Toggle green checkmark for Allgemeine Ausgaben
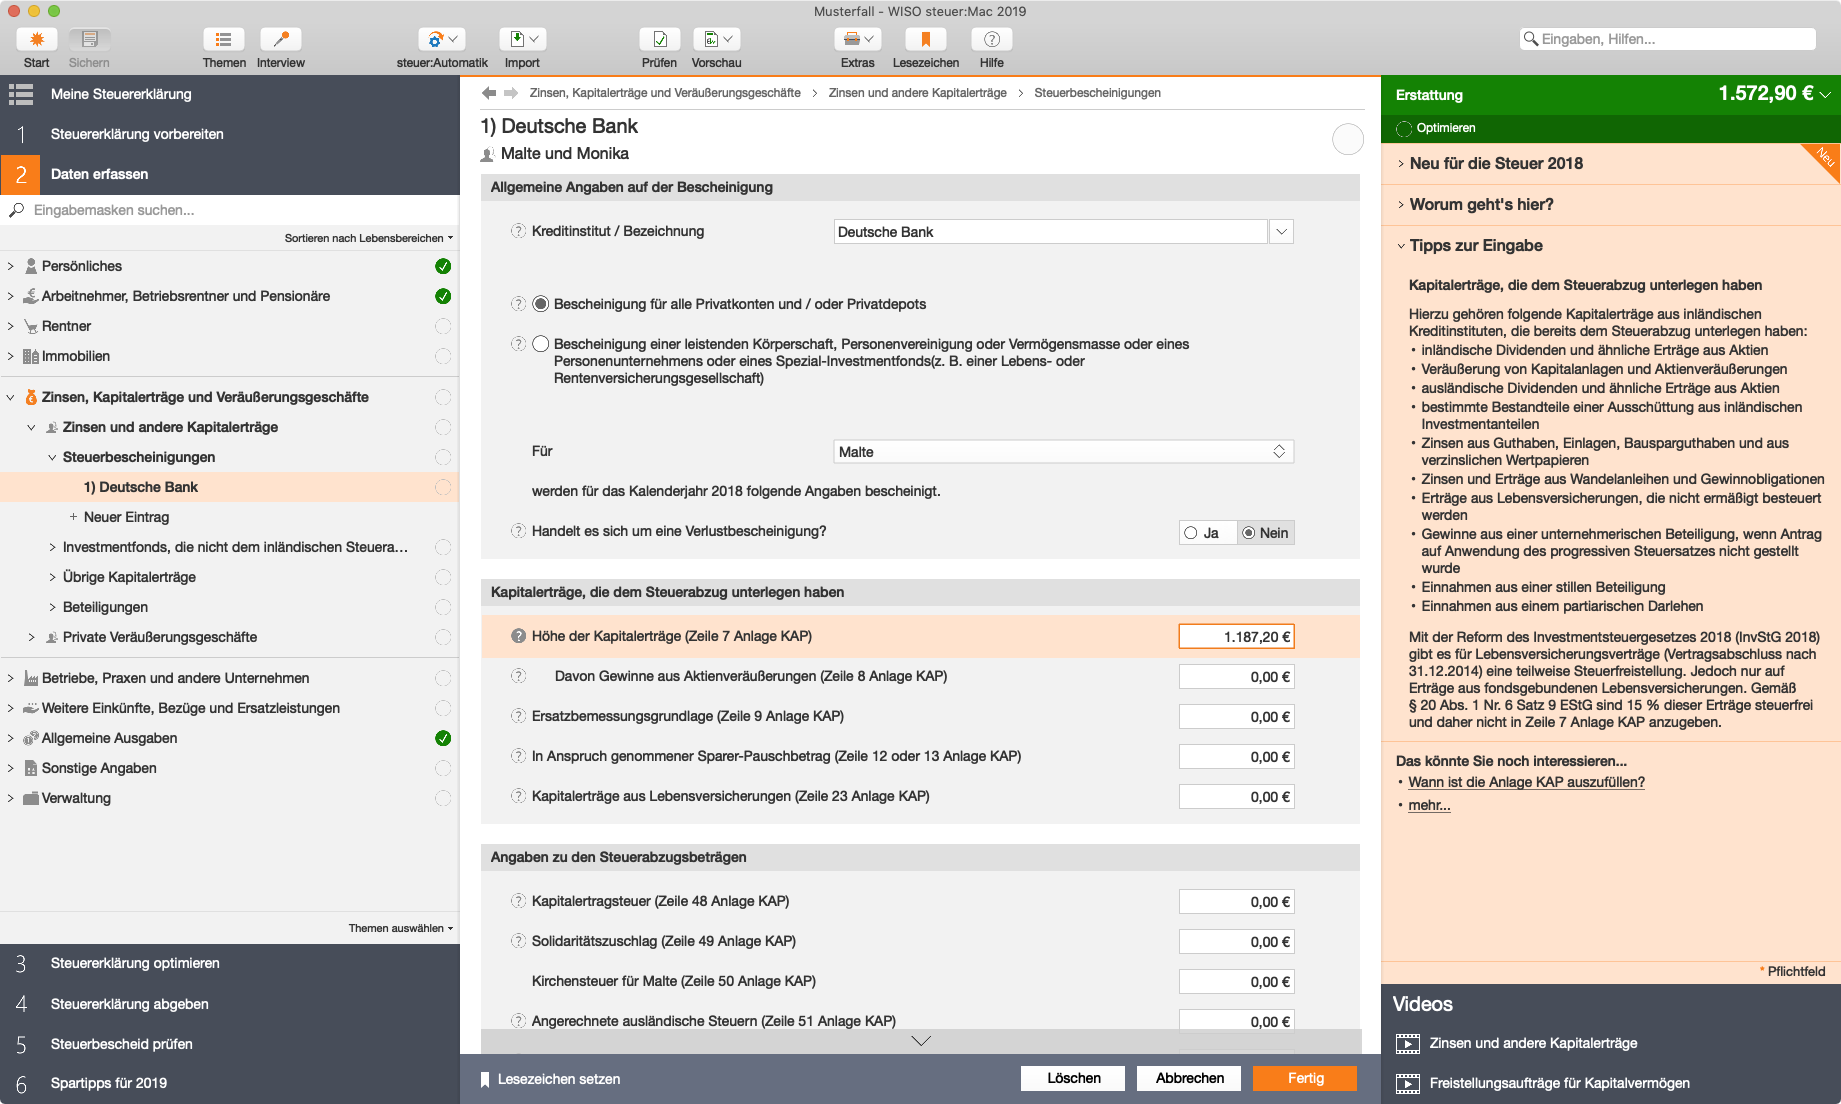The image size is (1841, 1104). pos(443,738)
